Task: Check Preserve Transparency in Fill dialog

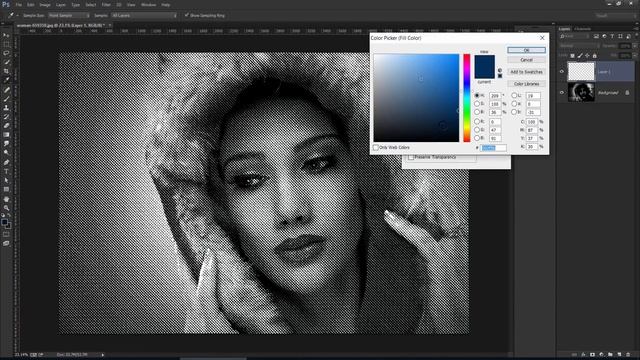Action: coord(411,157)
